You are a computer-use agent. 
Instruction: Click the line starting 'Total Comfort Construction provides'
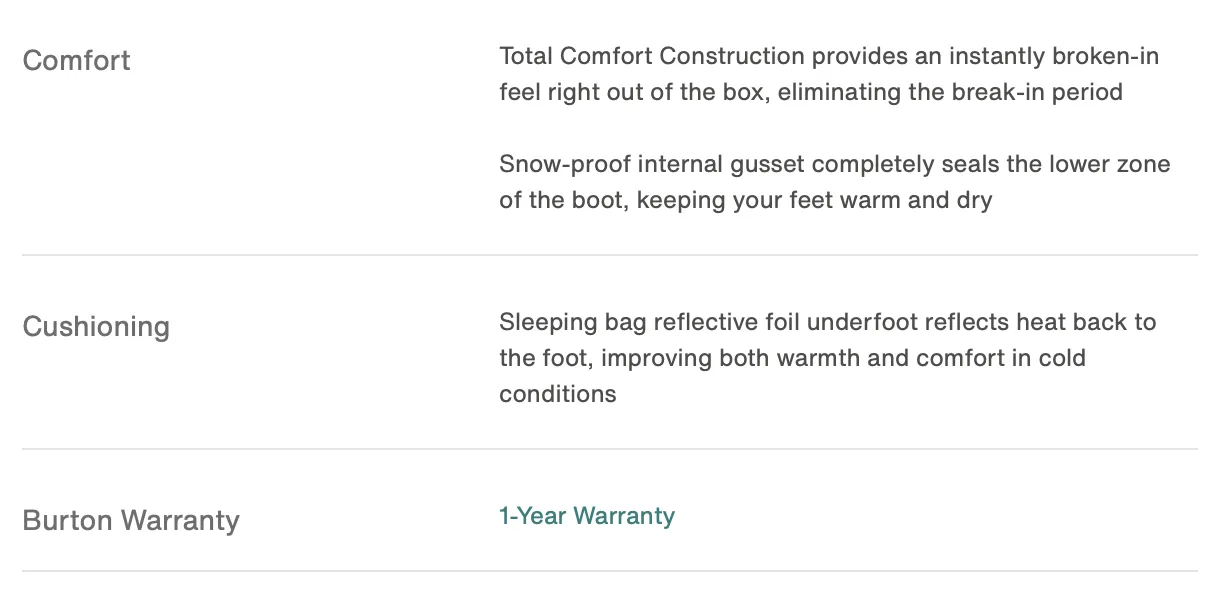[x=829, y=56]
